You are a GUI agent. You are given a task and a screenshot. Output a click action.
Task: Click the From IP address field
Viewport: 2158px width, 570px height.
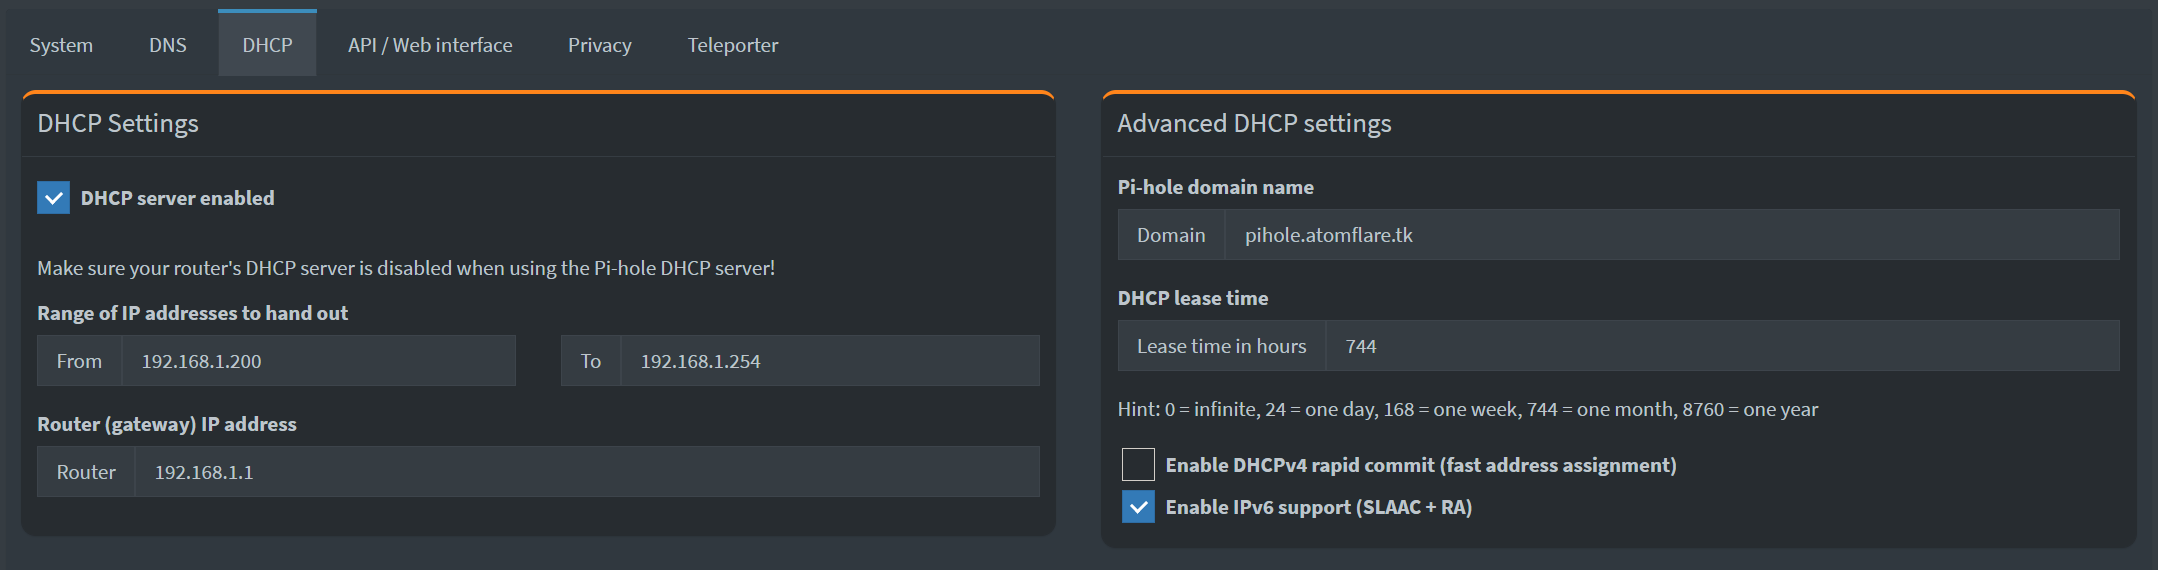coord(318,361)
